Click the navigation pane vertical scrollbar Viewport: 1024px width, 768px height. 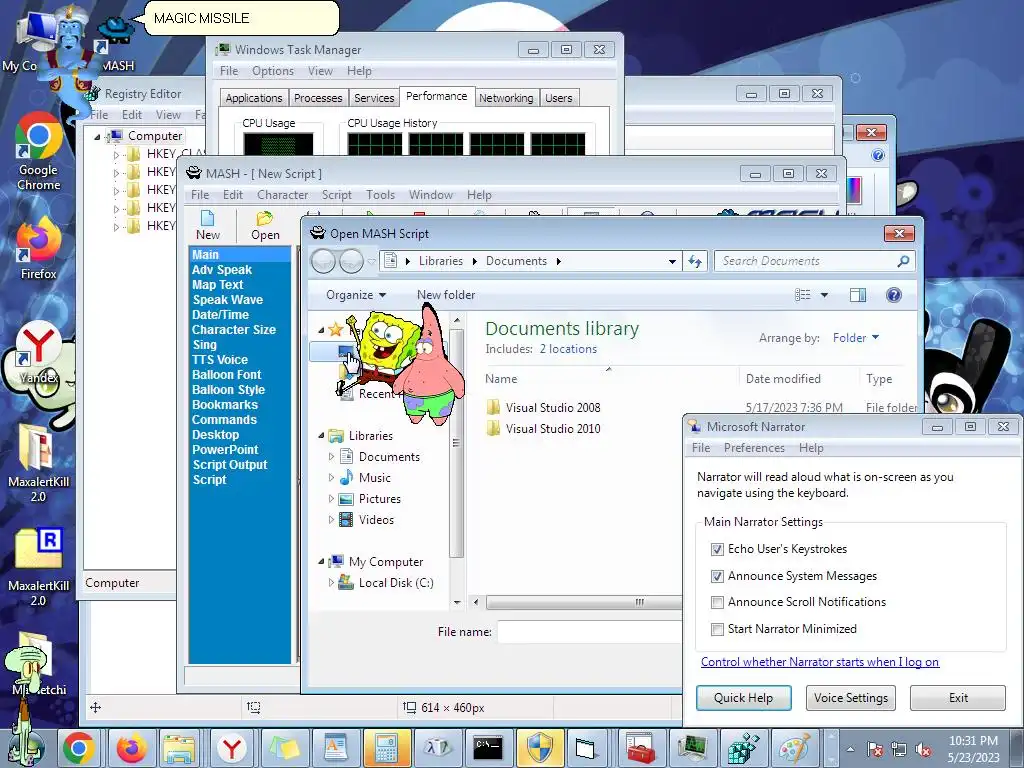(456, 443)
